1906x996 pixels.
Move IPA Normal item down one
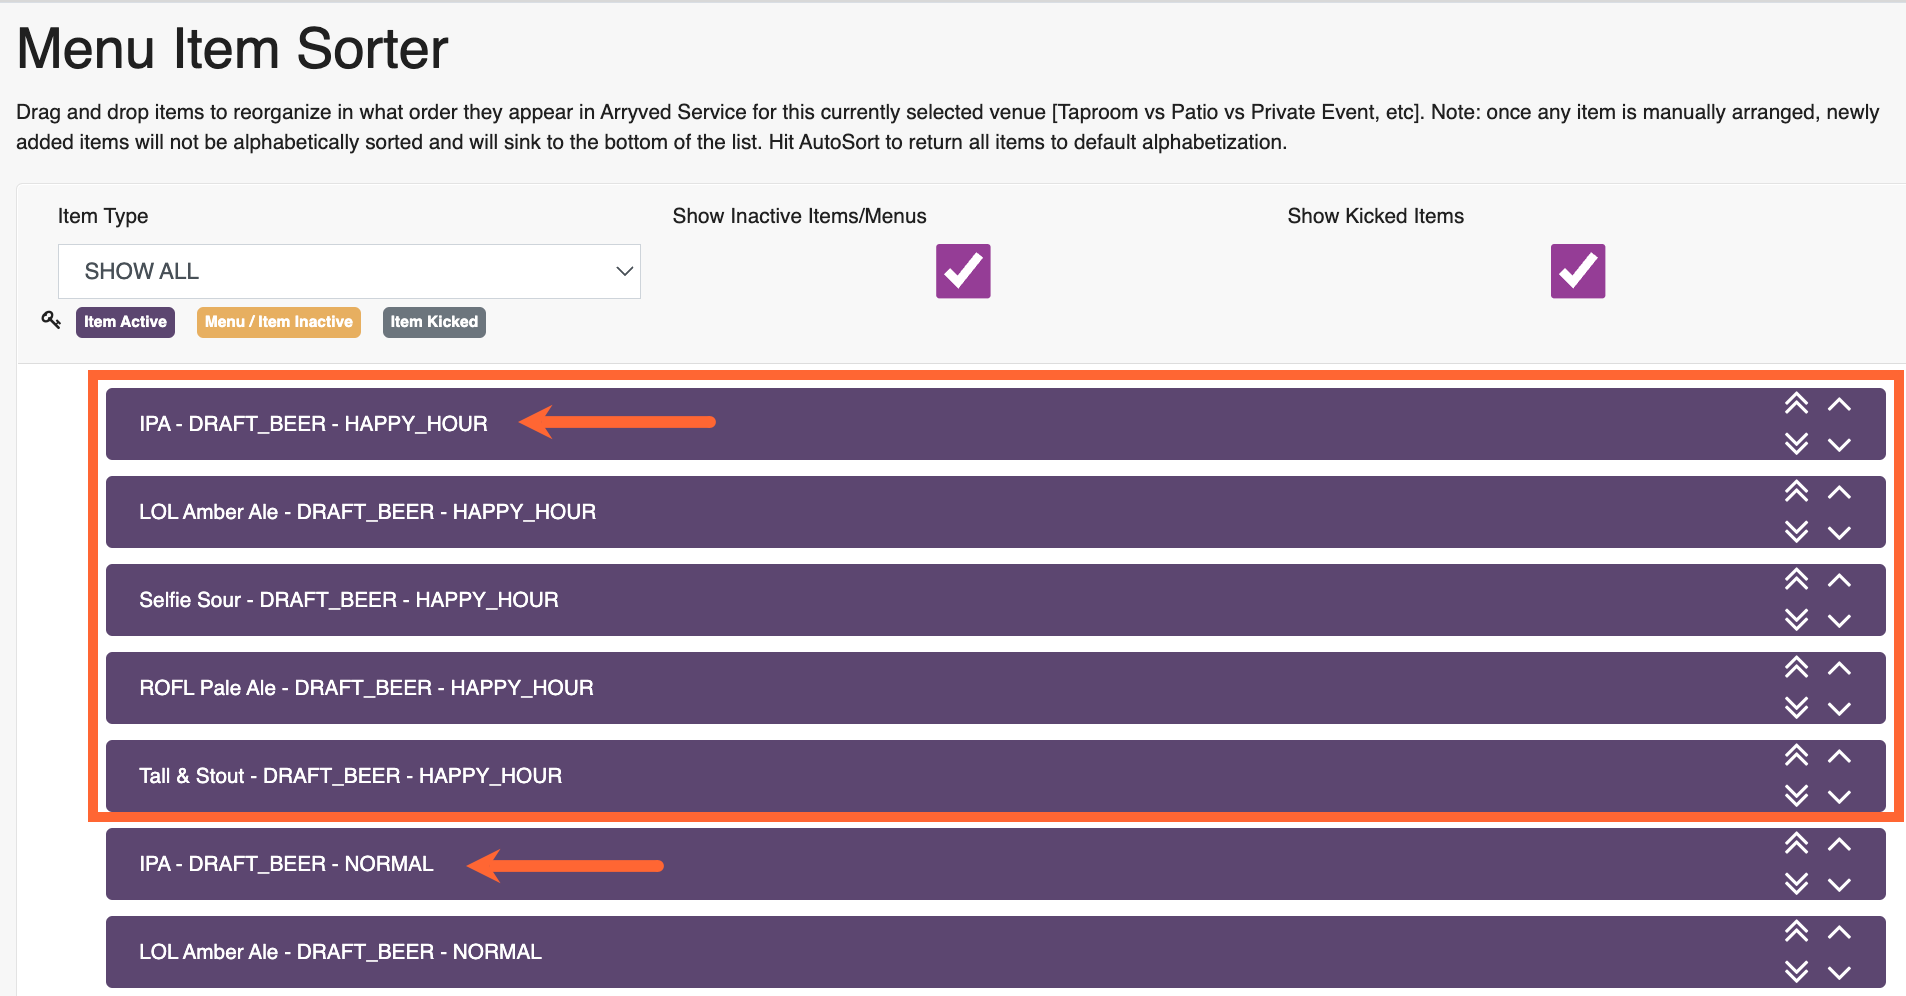[x=1839, y=885]
